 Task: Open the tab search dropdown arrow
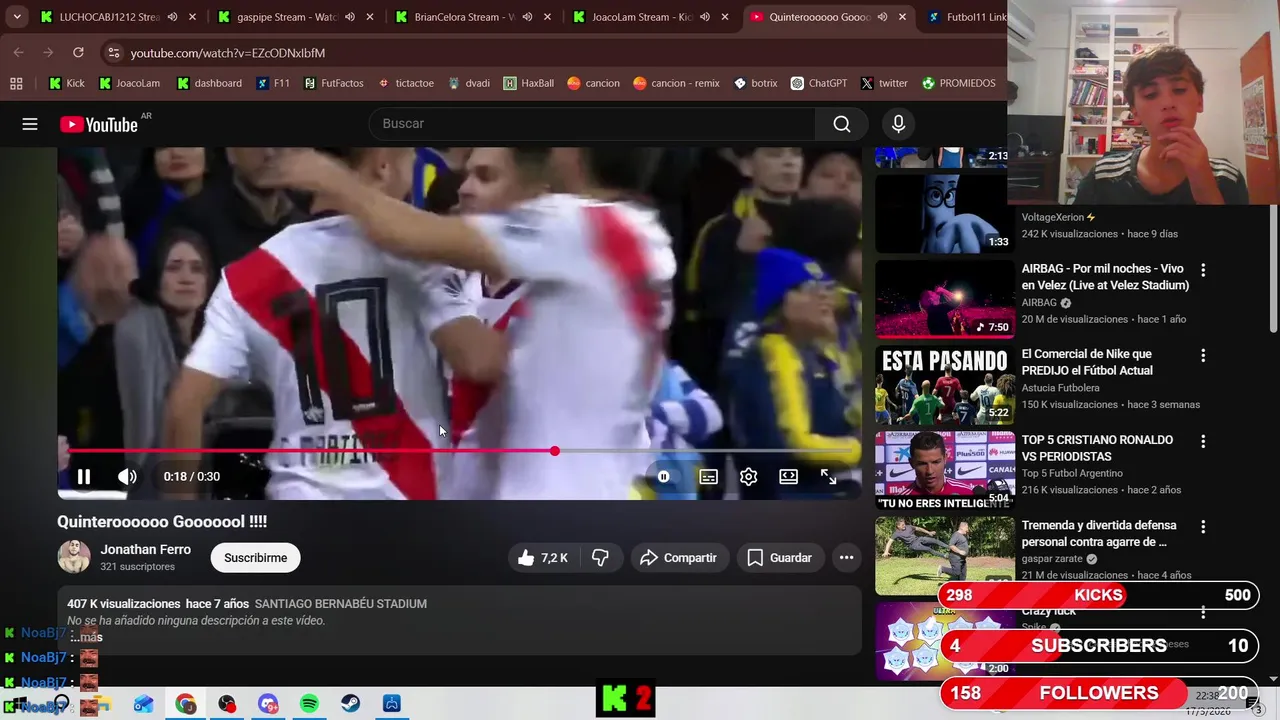click(17, 17)
